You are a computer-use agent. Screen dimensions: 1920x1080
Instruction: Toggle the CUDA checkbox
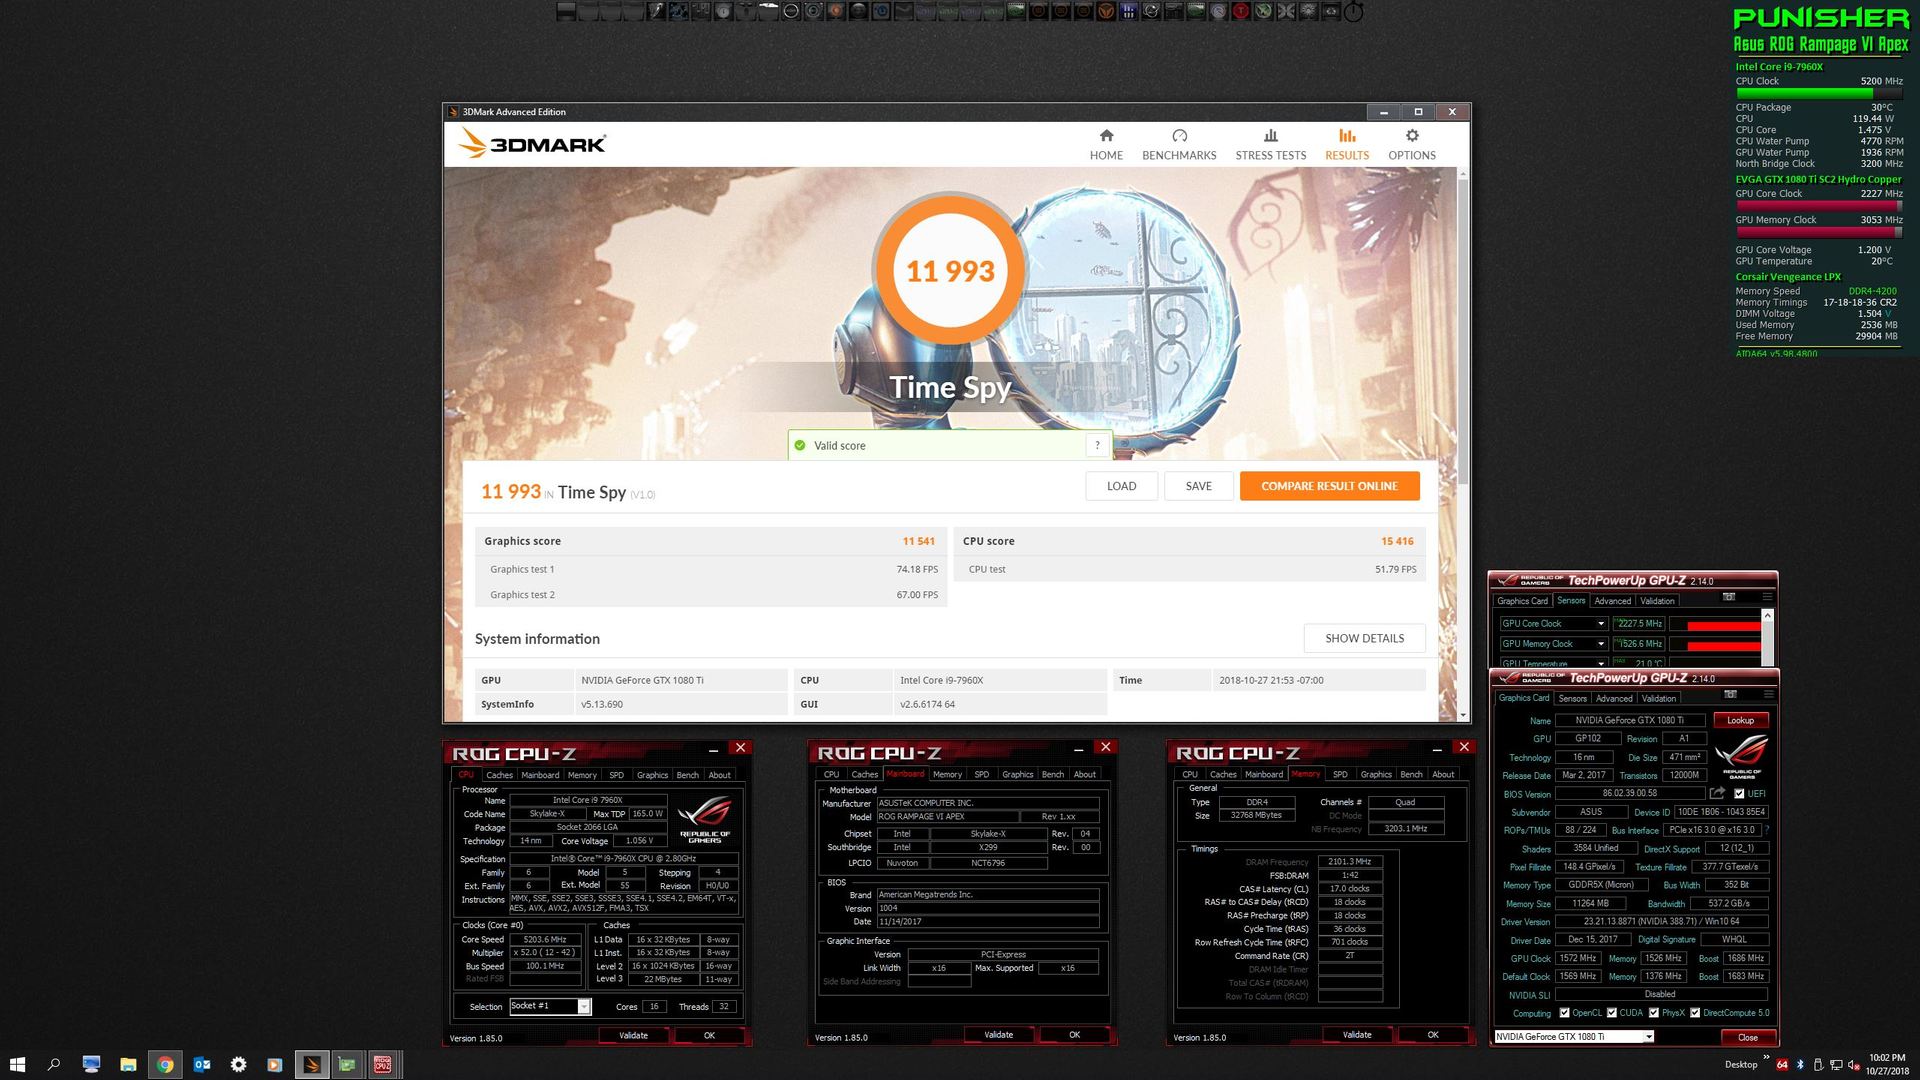[x=1612, y=1013]
